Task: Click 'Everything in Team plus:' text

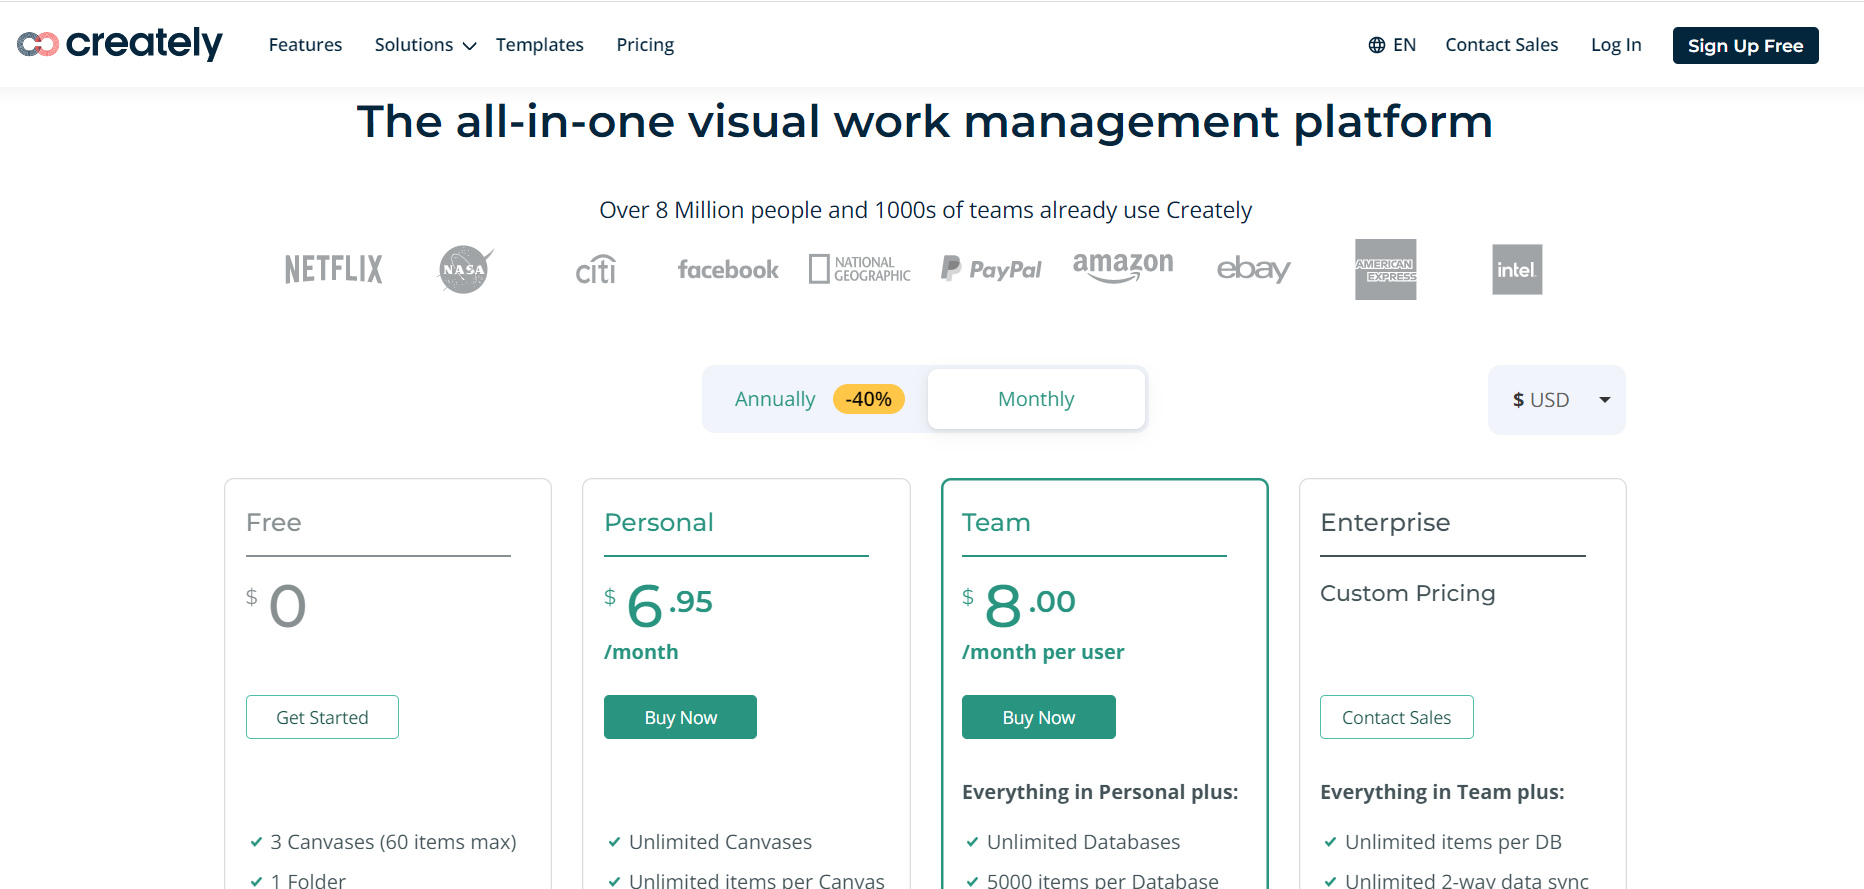Action: (x=1442, y=792)
